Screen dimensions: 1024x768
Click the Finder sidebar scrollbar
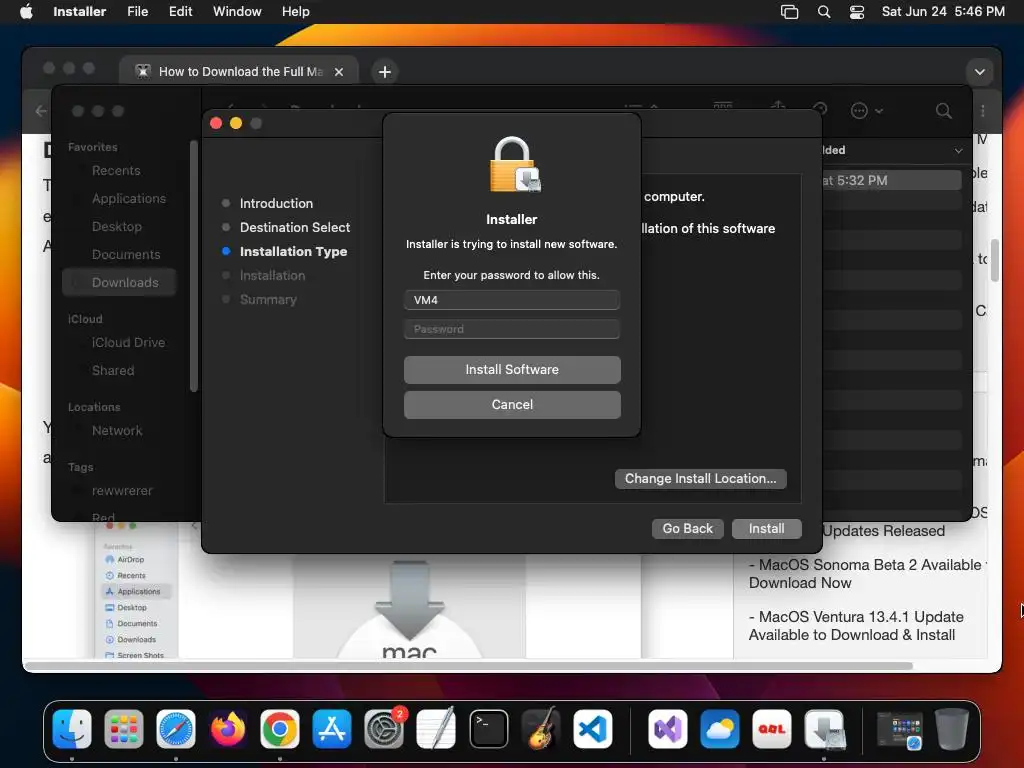tap(194, 266)
